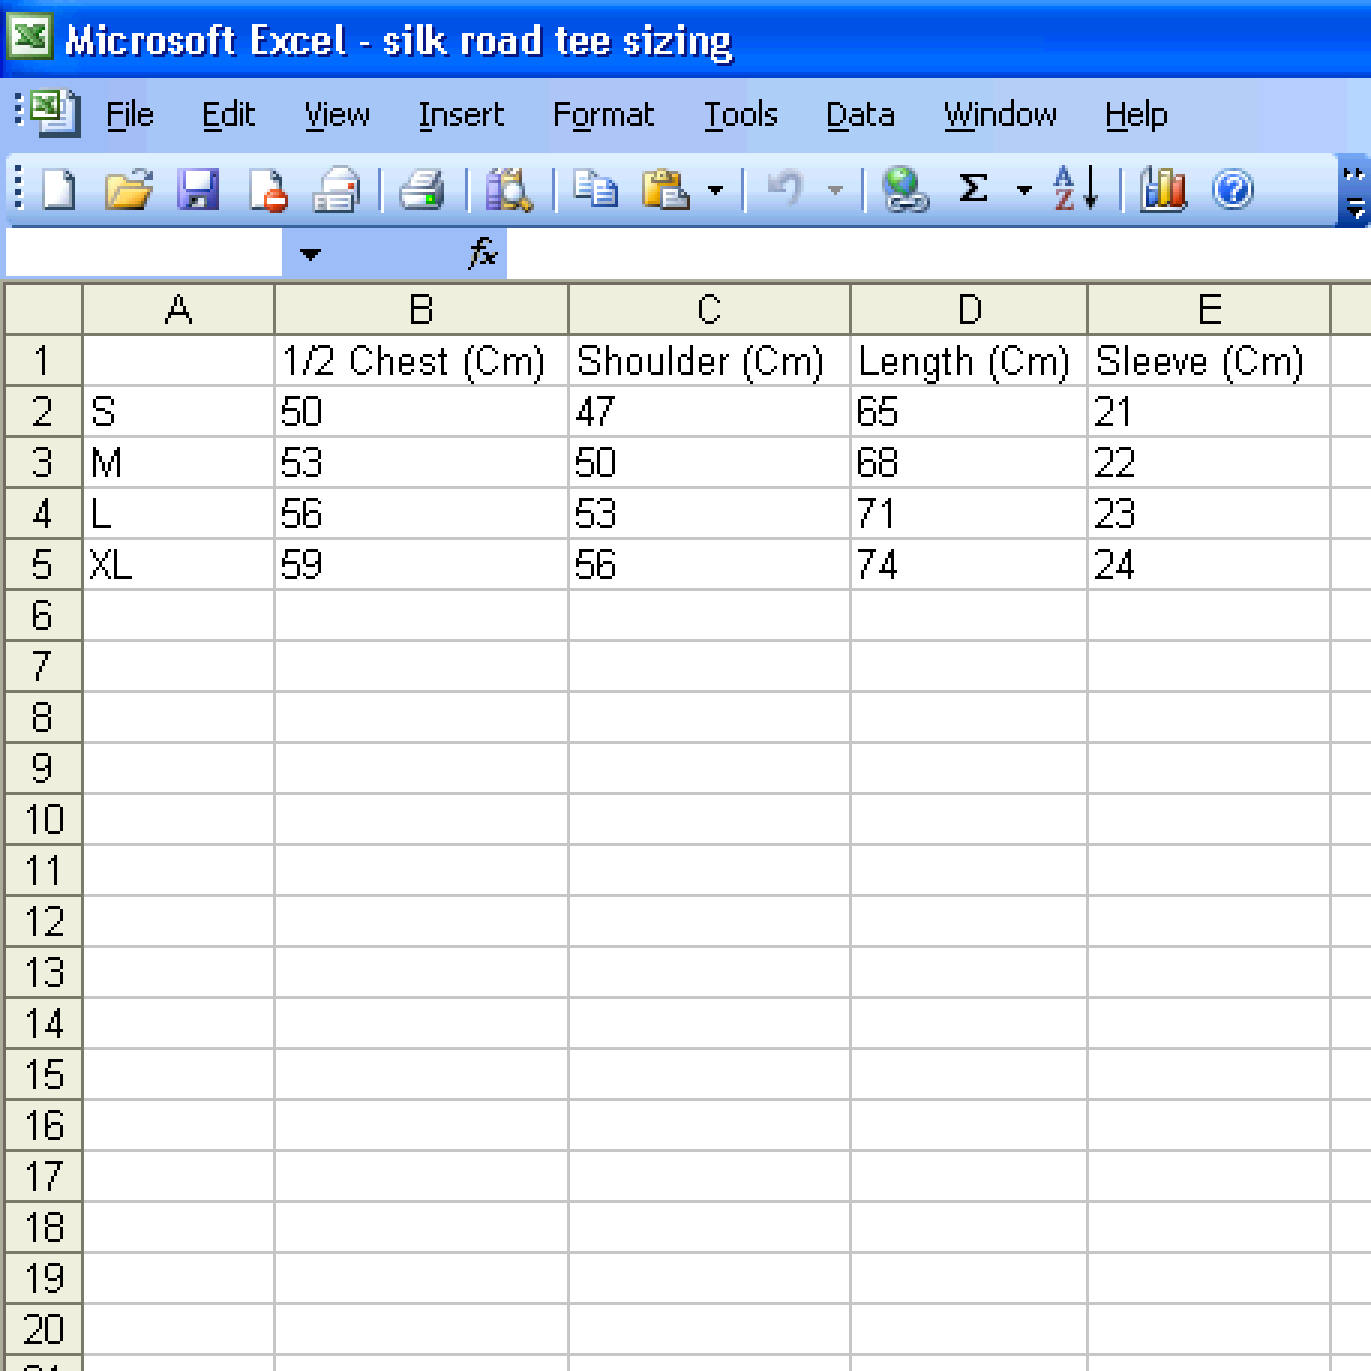The height and width of the screenshot is (1371, 1371).
Task: Open the Name Box dropdown
Action: point(310,254)
